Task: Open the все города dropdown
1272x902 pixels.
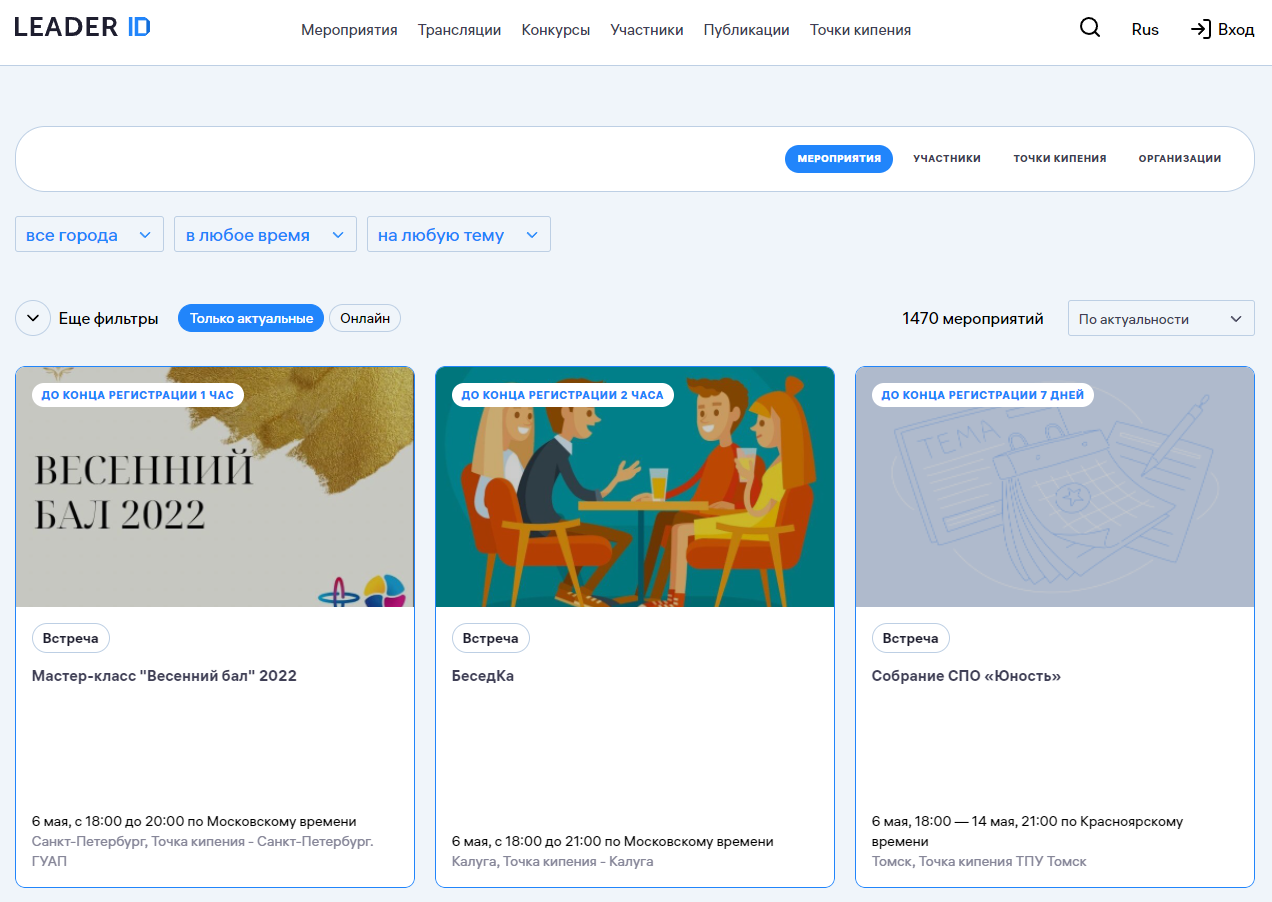Action: click(89, 235)
